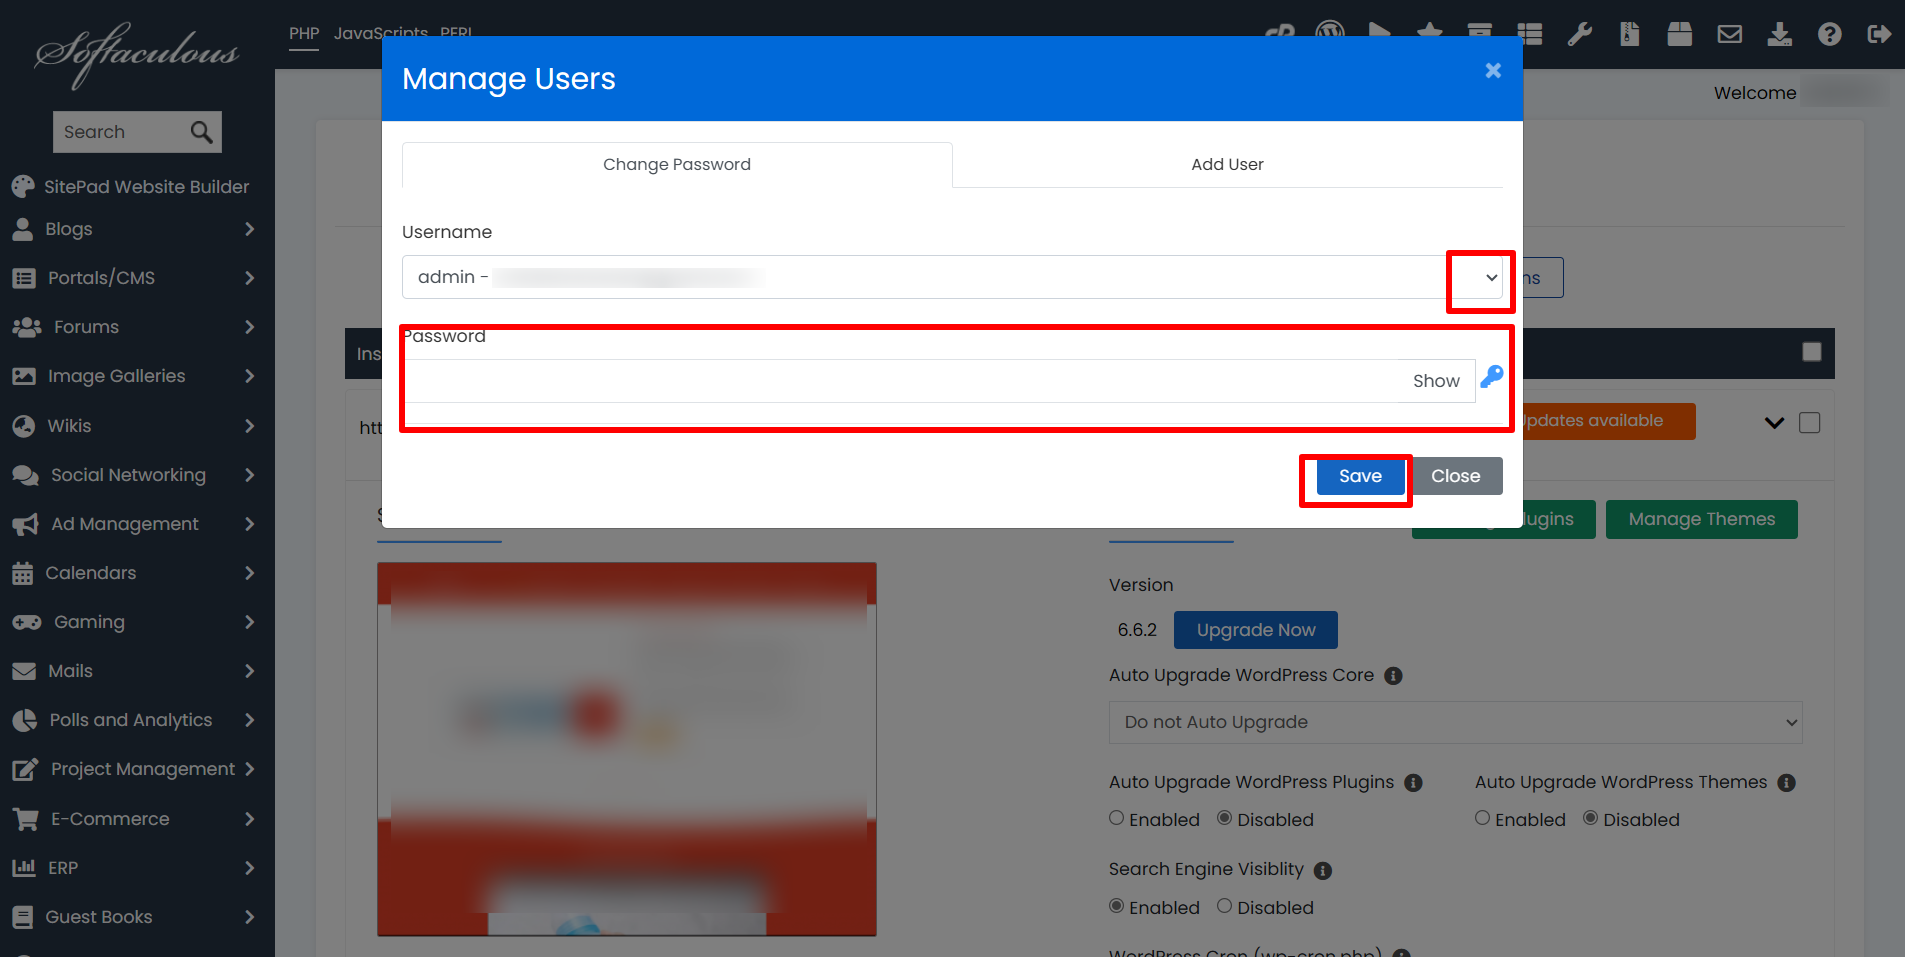
Task: Open the Polls and Analytics menu item
Action: click(131, 720)
